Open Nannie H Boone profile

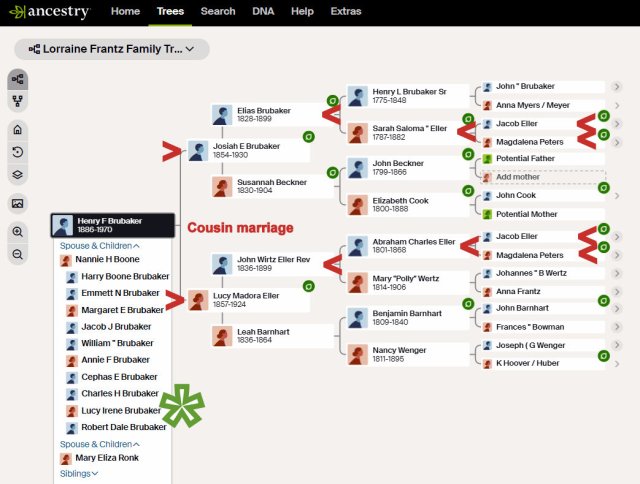(107, 260)
